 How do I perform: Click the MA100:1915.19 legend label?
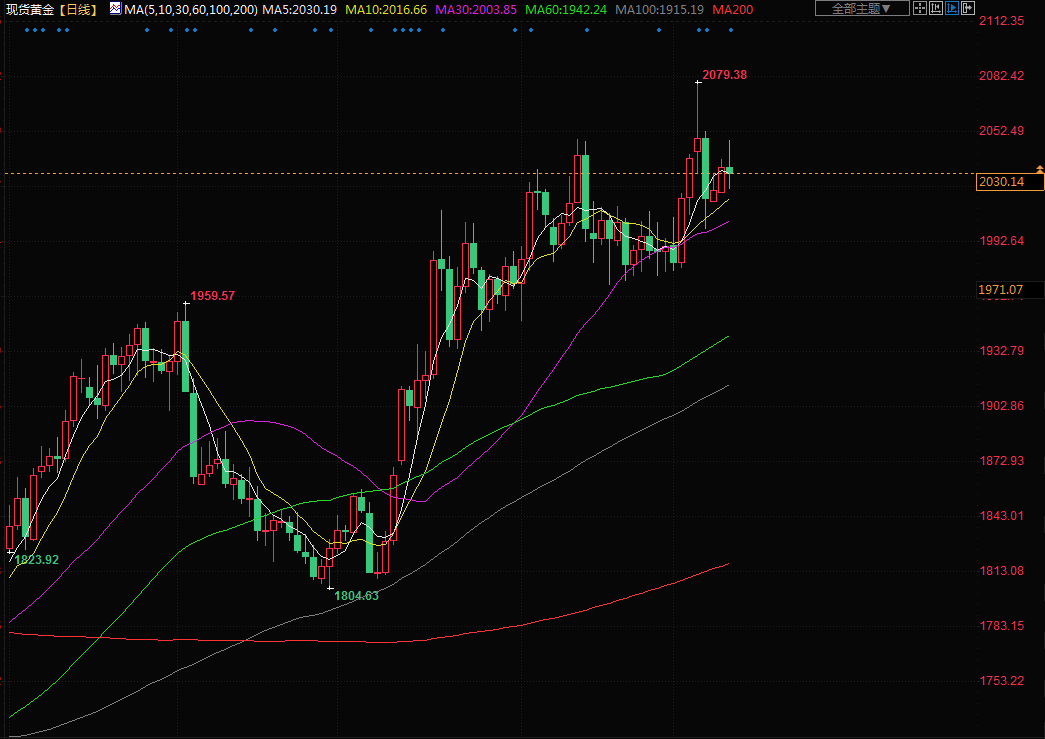point(660,9)
